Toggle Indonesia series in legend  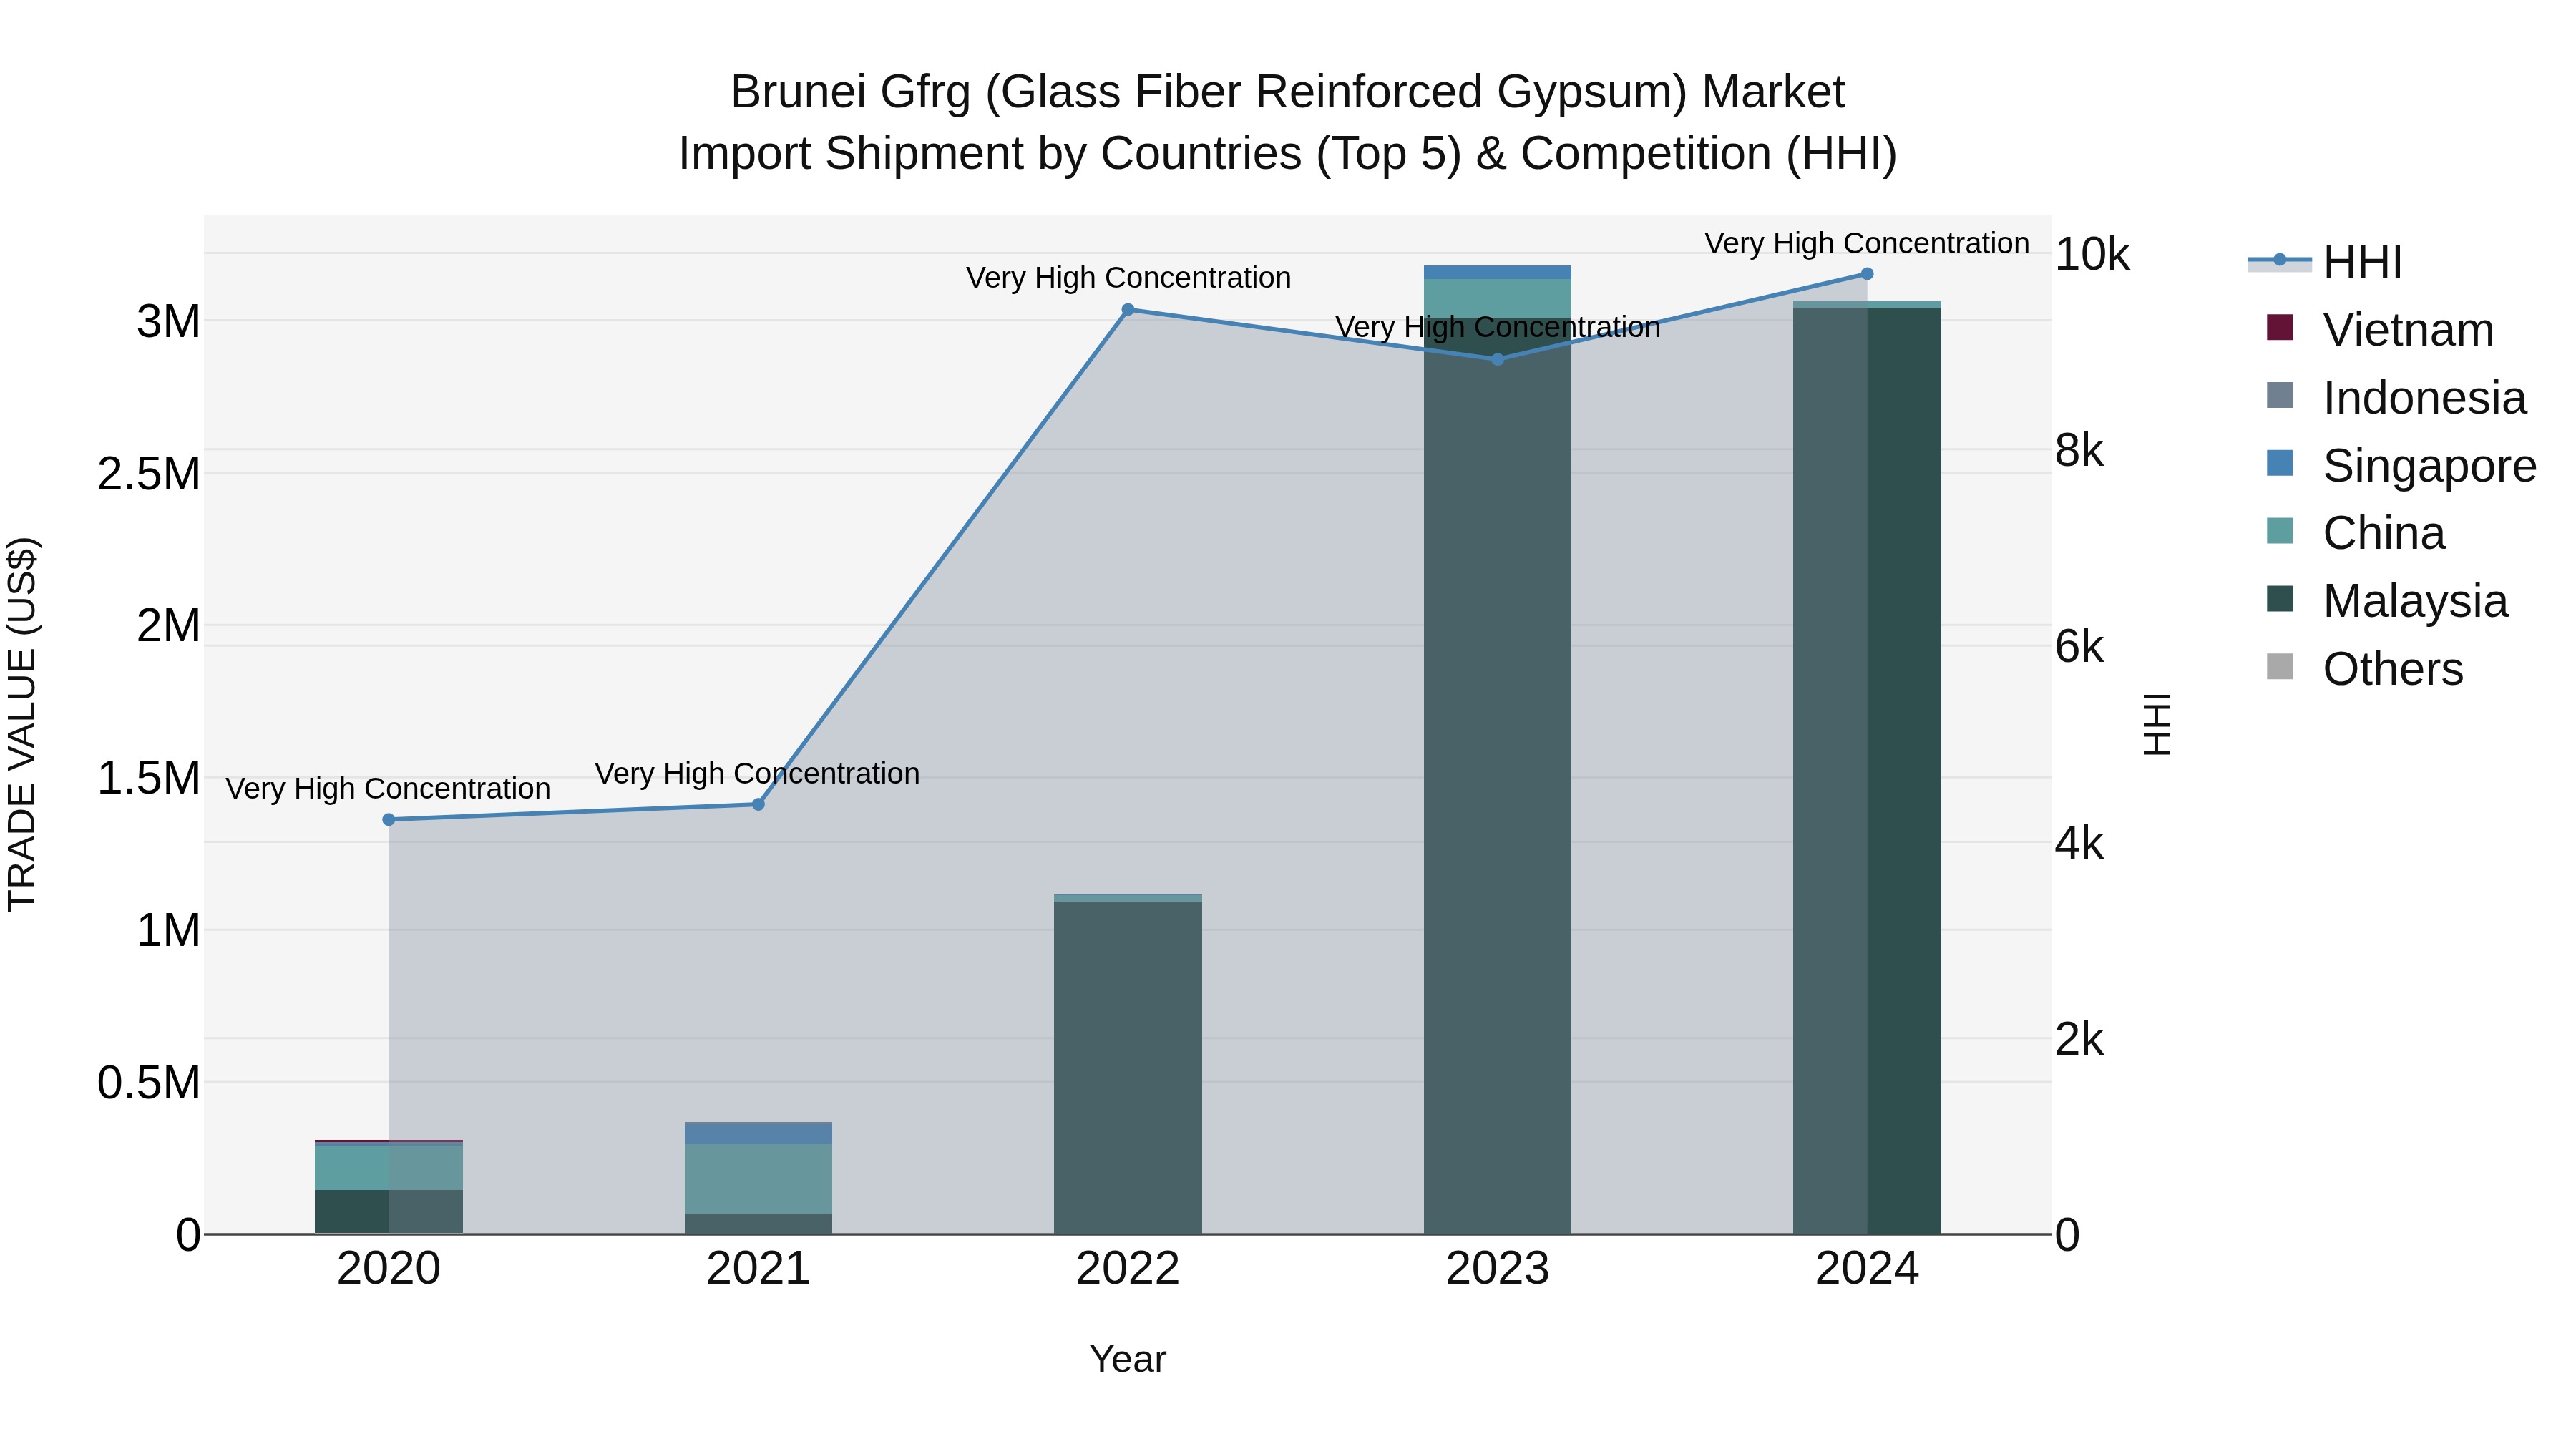(x=2396, y=397)
